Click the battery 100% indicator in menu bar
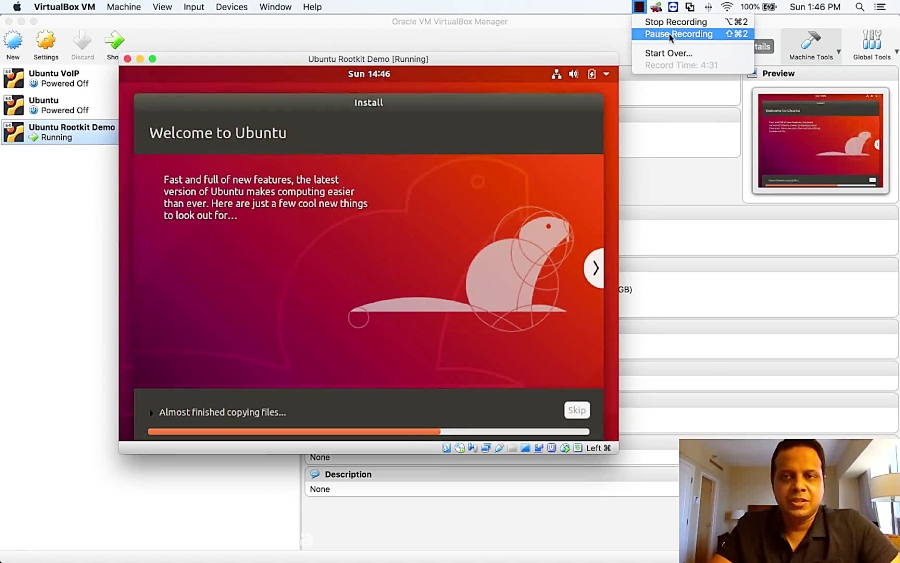The width and height of the screenshot is (900, 563). point(758,7)
